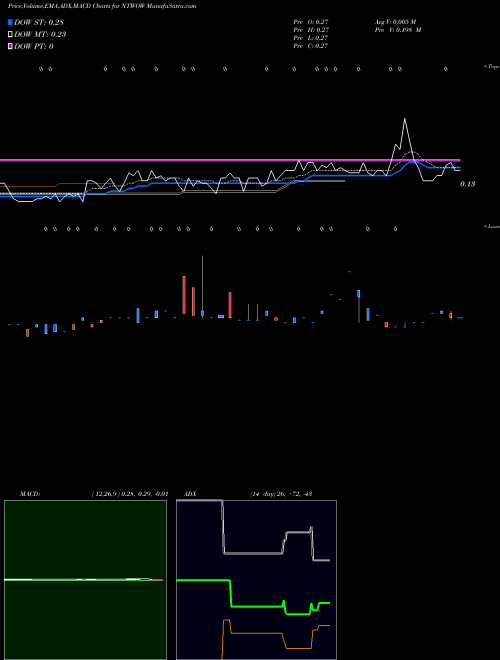The height and width of the screenshot is (660, 500).
Task: Click the MACD panel heading
Action: [x=30, y=494]
